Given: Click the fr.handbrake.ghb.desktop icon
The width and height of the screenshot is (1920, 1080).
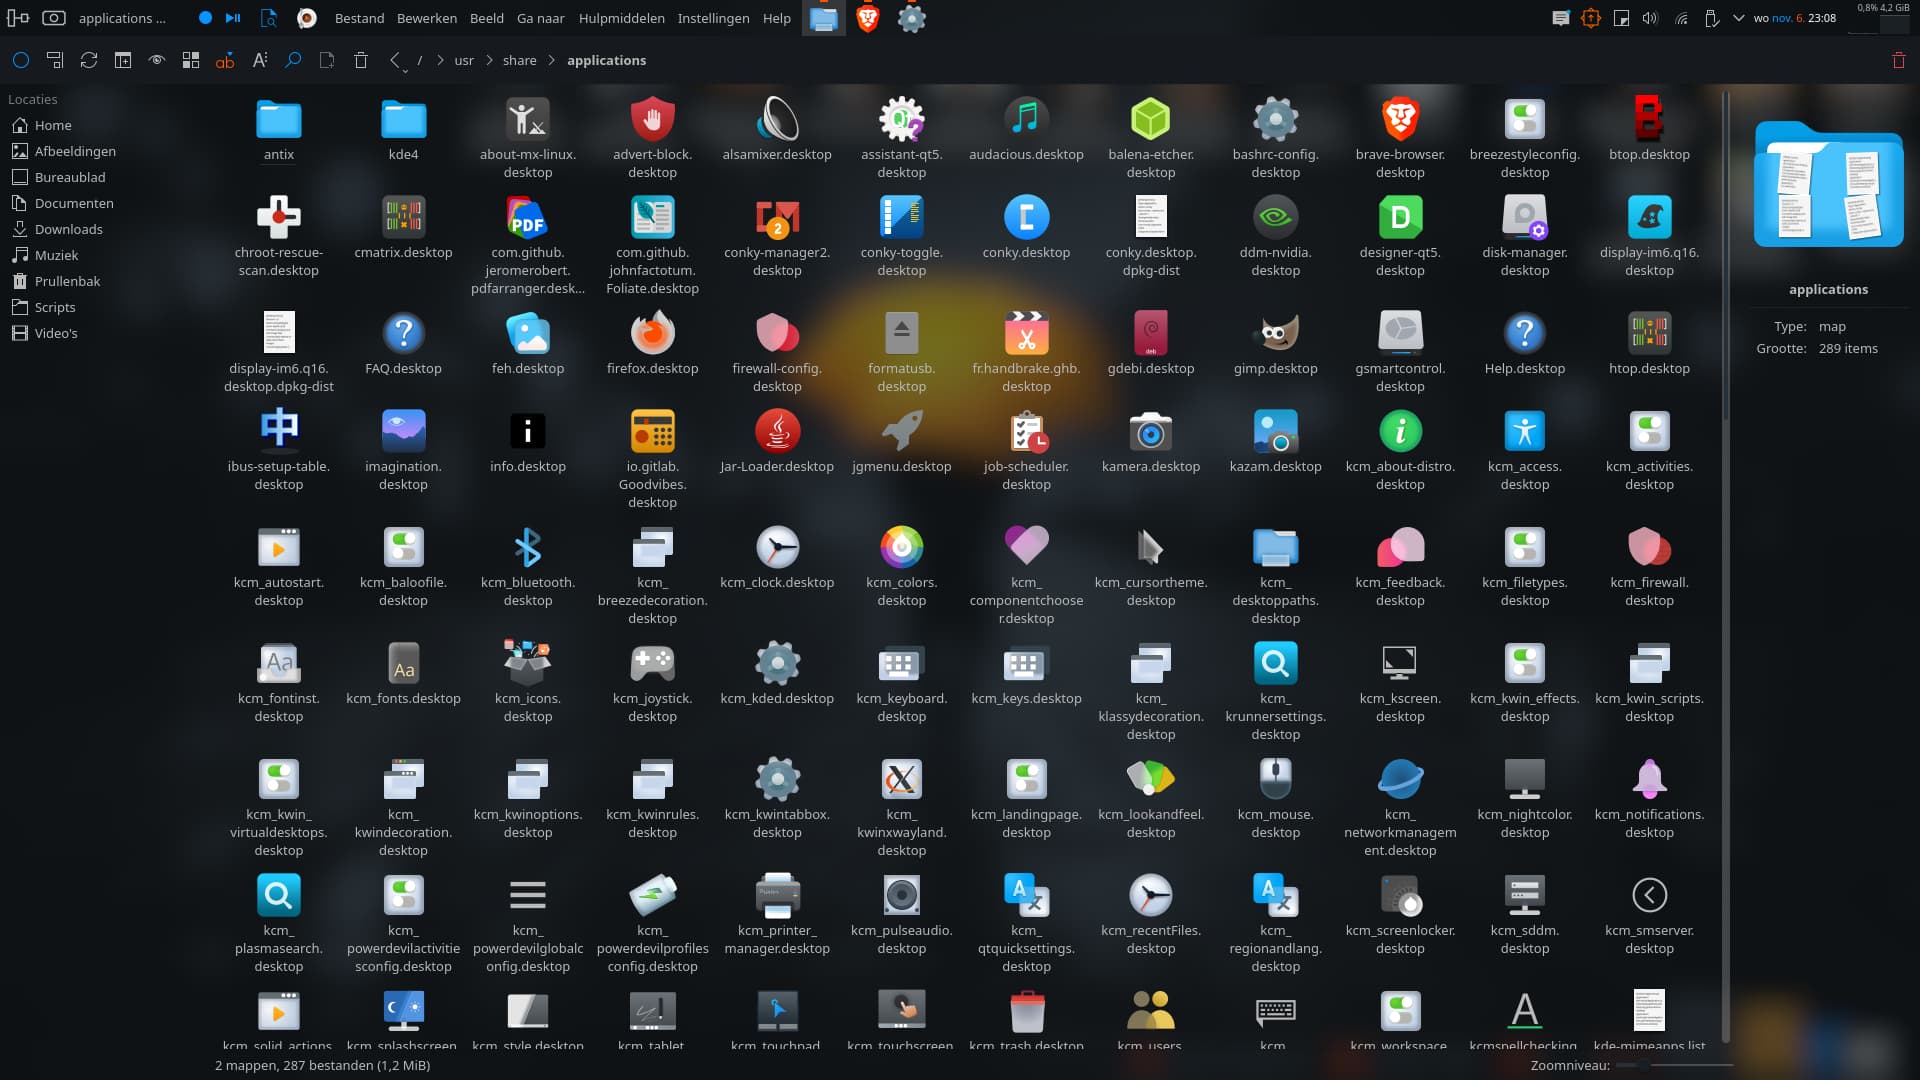Looking at the screenshot, I should click(x=1026, y=333).
